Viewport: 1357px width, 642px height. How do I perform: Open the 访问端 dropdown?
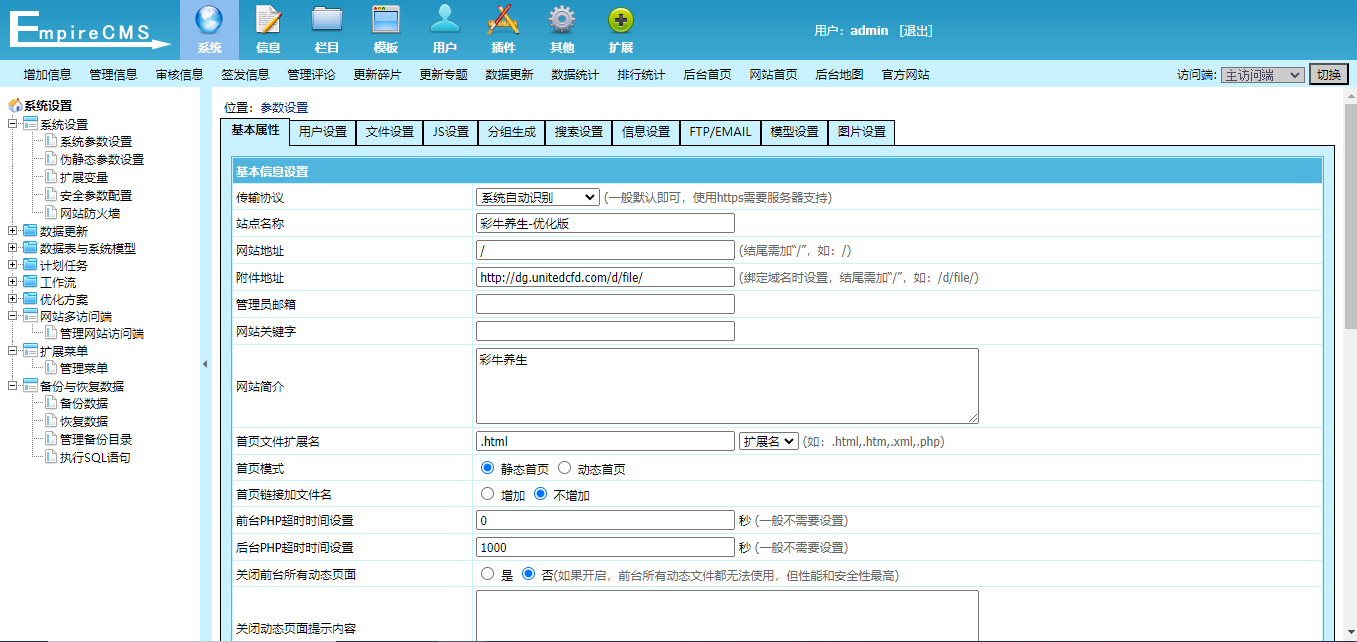pyautogui.click(x=1262, y=75)
